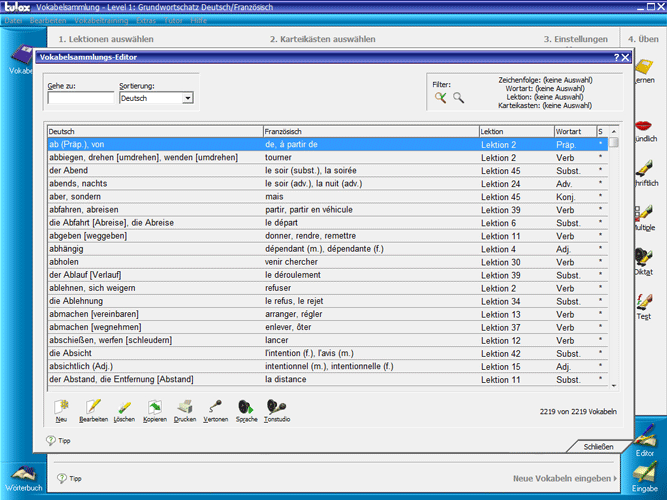
Task: Sort by the Wortart column header
Action: point(575,131)
